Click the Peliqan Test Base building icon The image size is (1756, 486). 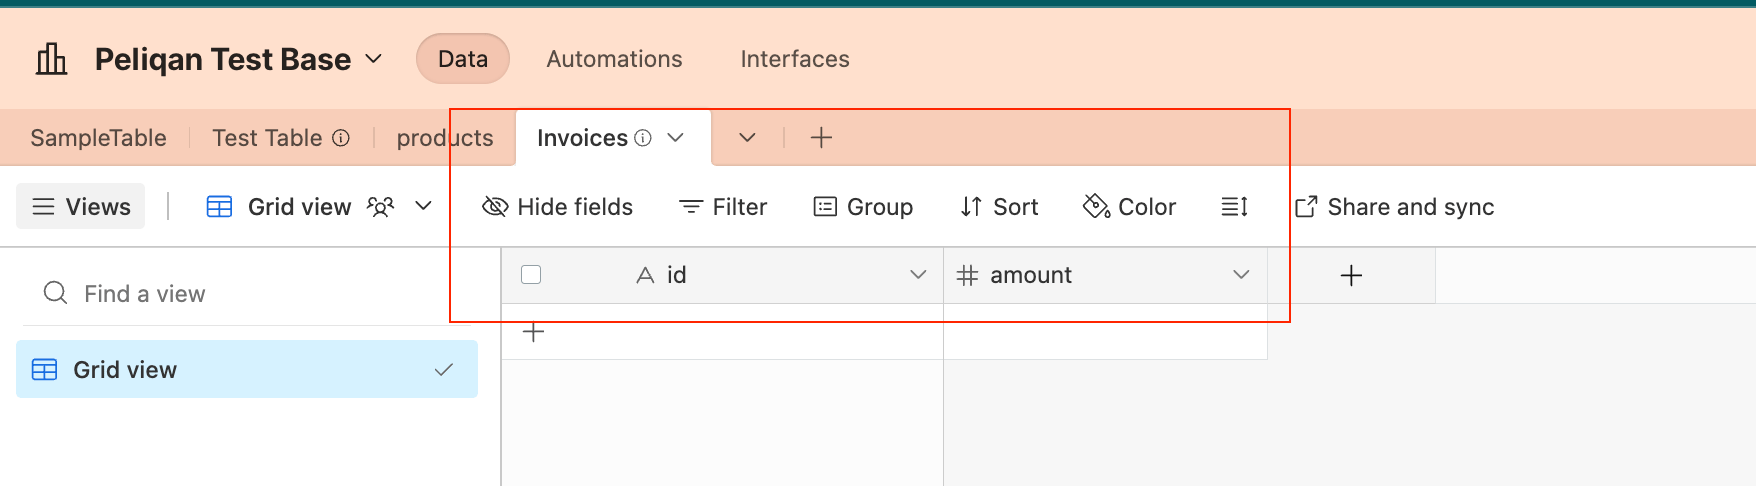tap(51, 59)
